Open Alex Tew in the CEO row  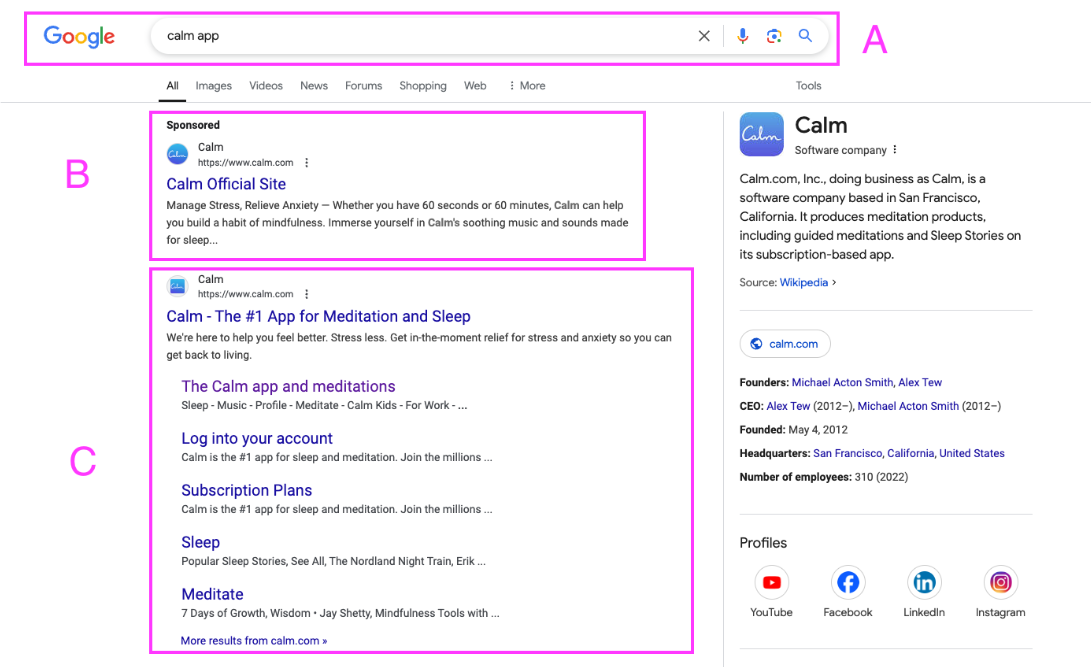point(788,406)
